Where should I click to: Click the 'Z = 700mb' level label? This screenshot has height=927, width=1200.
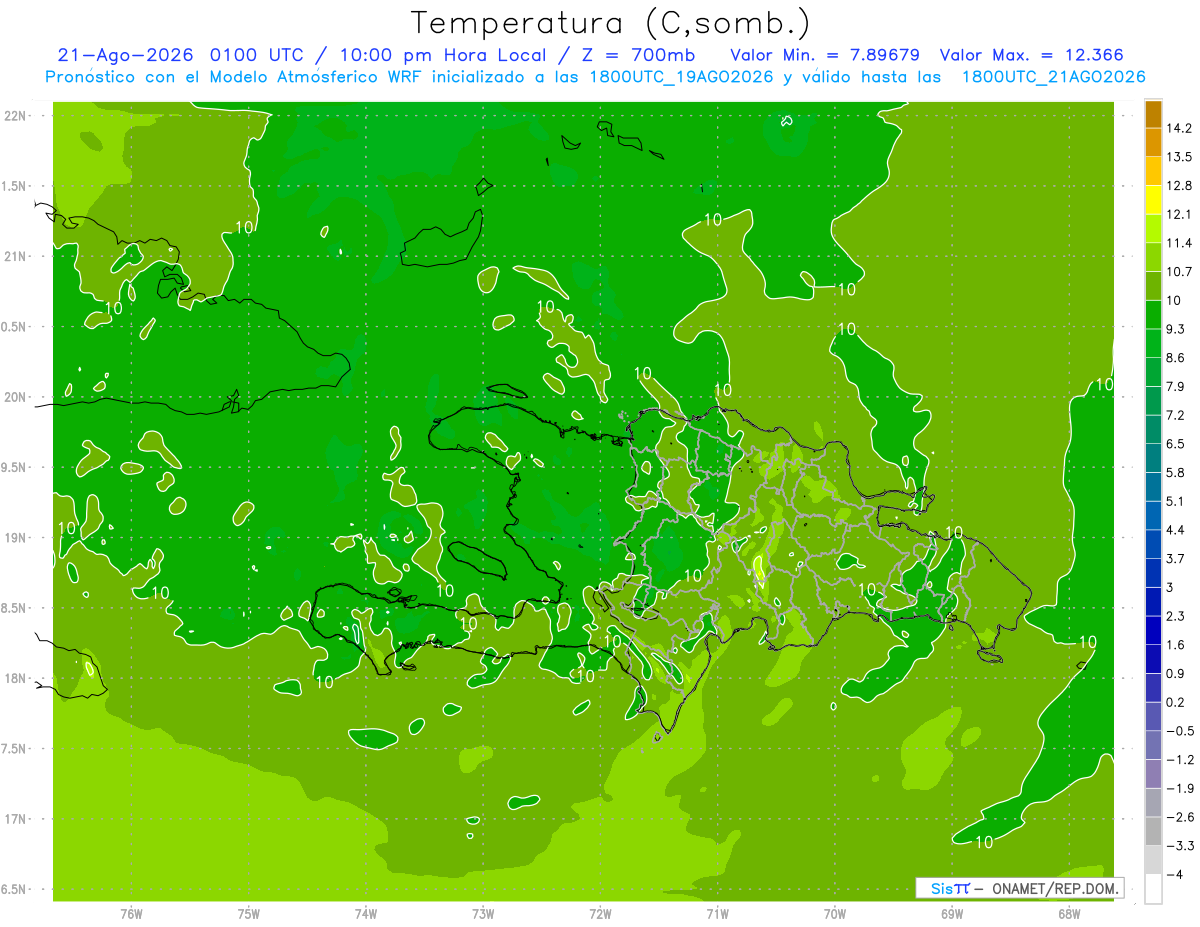(x=640, y=55)
